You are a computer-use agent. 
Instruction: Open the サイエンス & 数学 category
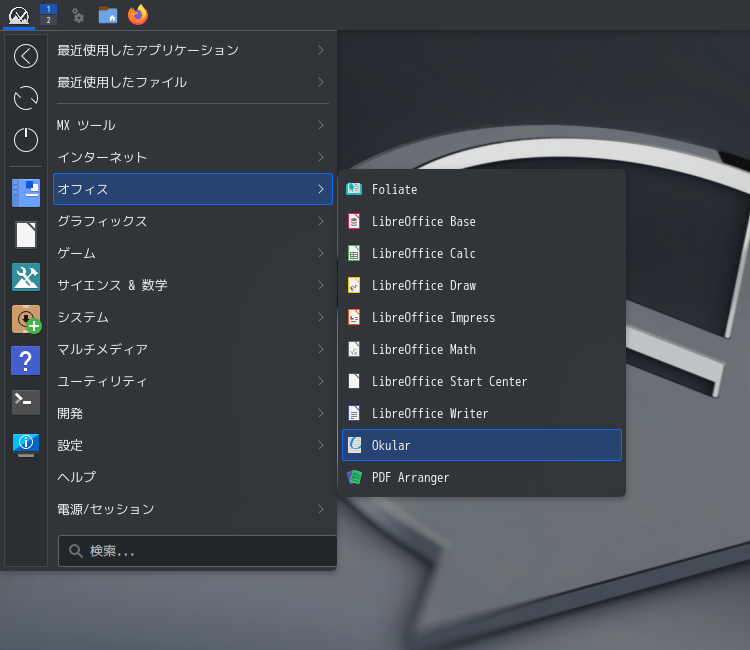tap(193, 285)
